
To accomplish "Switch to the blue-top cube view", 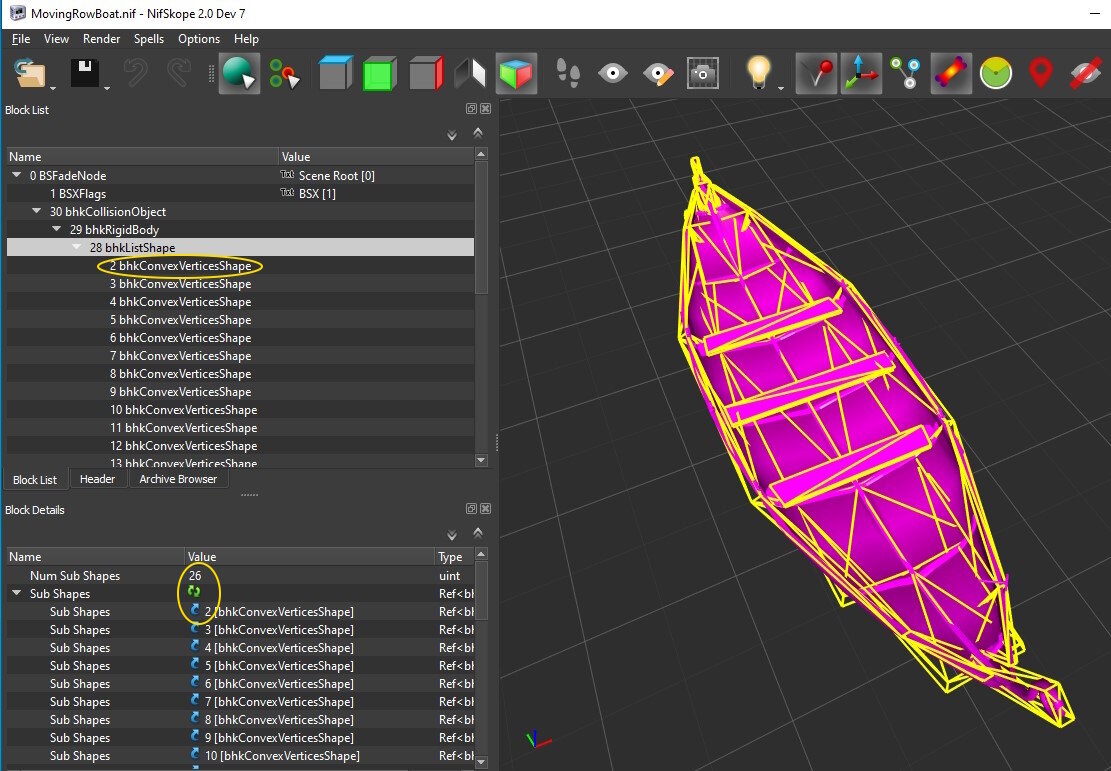I will pos(335,74).
